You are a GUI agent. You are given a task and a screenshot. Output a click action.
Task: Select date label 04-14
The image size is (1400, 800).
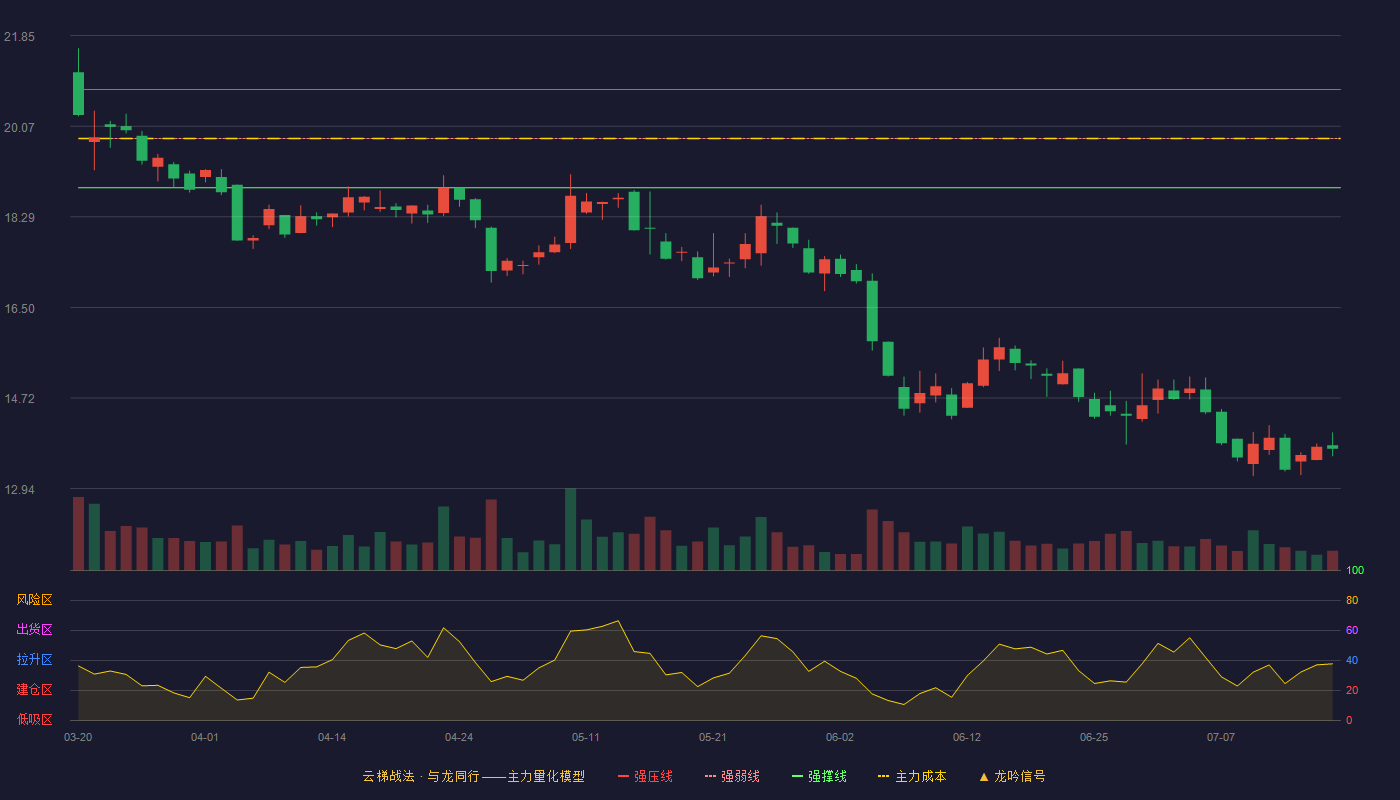(332, 737)
